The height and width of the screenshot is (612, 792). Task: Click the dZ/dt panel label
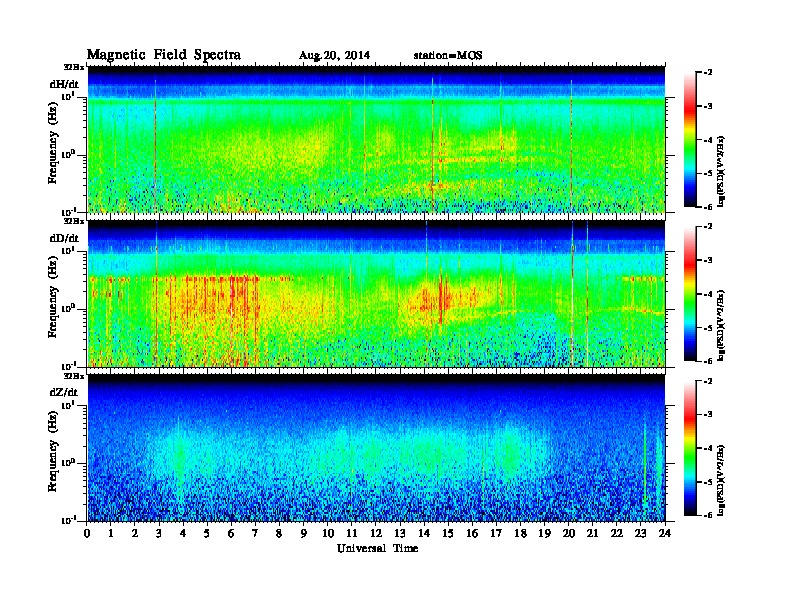64,392
